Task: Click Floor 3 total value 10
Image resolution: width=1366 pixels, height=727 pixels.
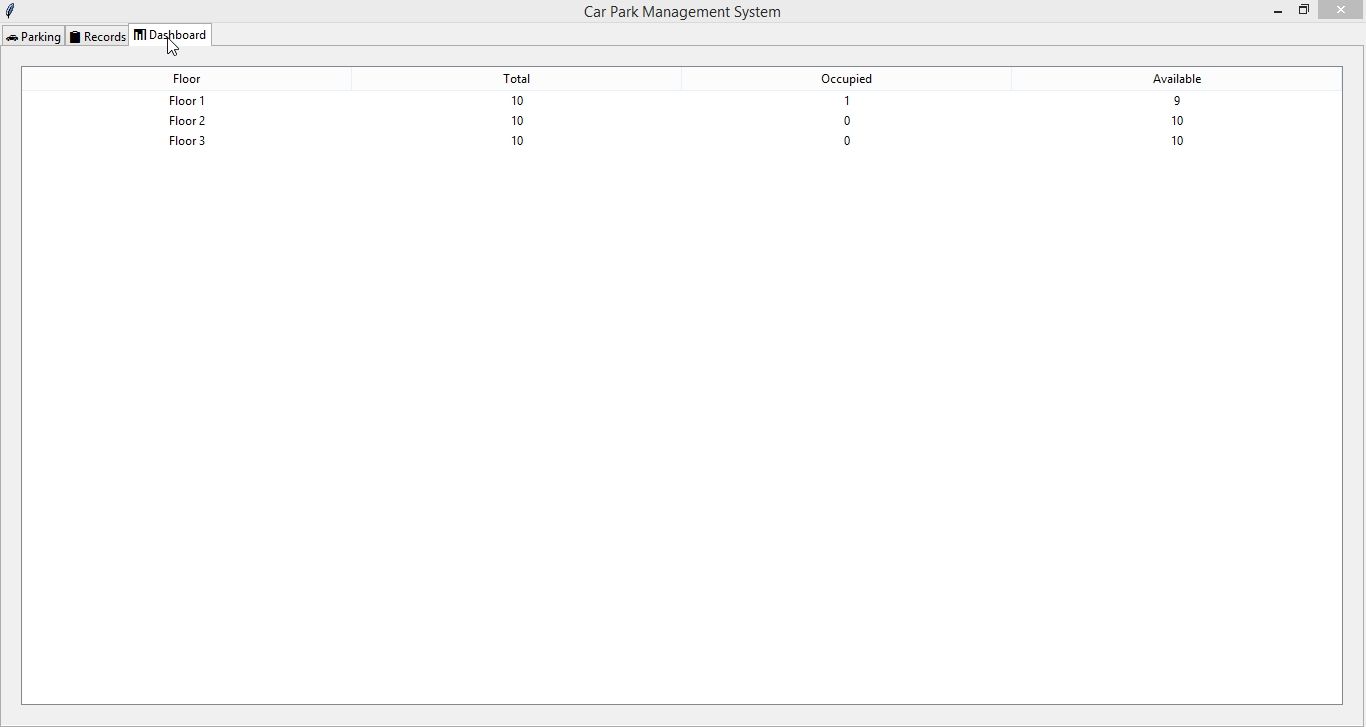Action: 517,141
